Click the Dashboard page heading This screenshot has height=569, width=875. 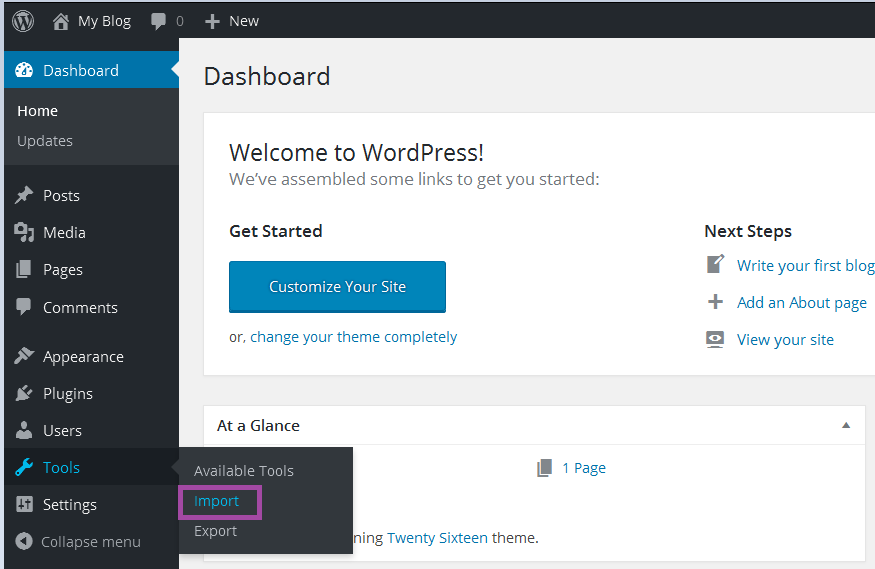click(267, 76)
